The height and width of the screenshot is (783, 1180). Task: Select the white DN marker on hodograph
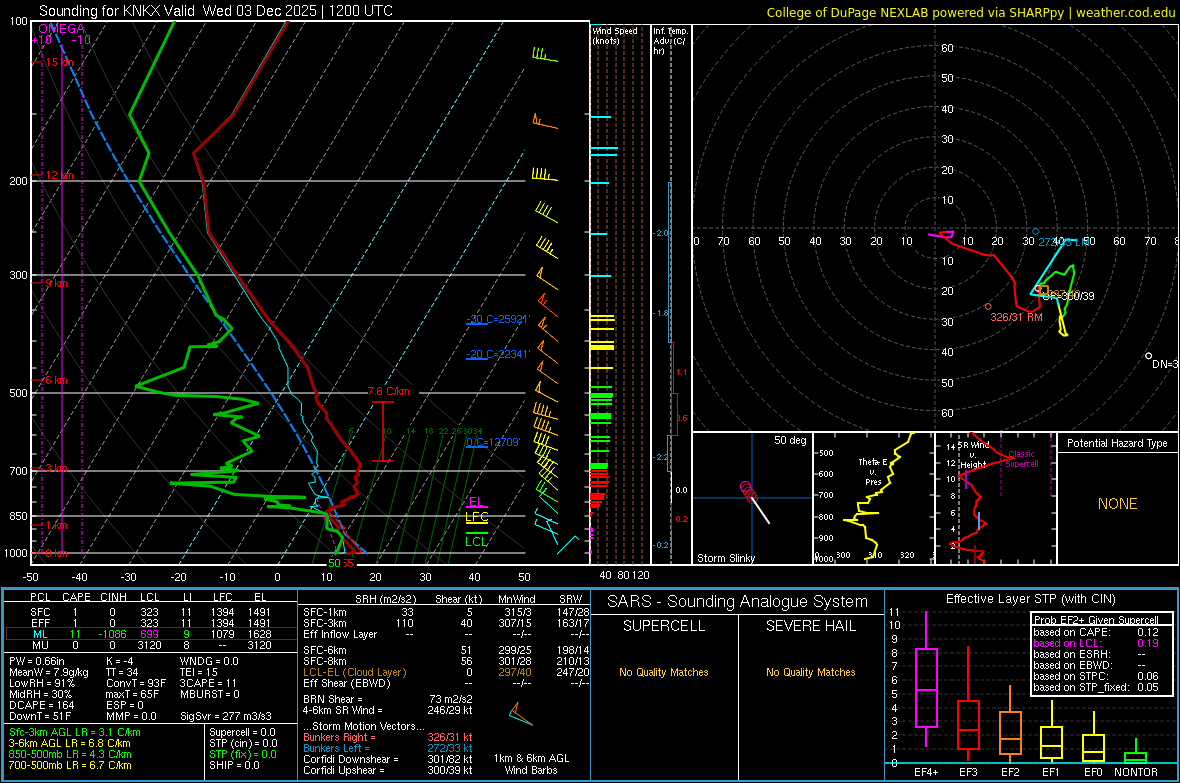coord(1148,355)
